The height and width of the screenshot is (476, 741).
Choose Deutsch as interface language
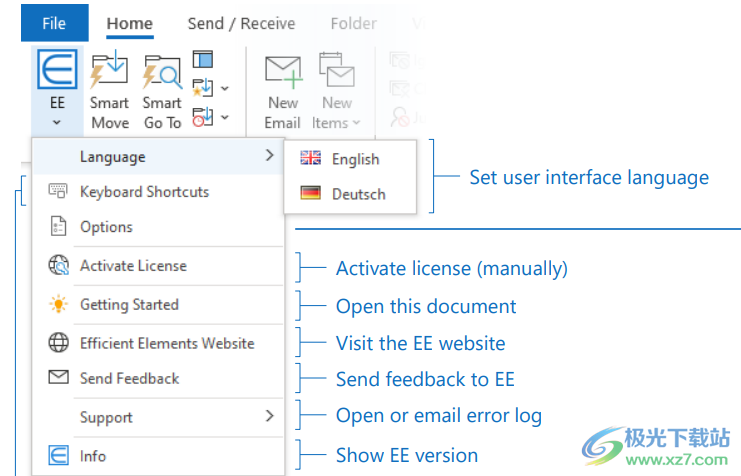click(350, 194)
